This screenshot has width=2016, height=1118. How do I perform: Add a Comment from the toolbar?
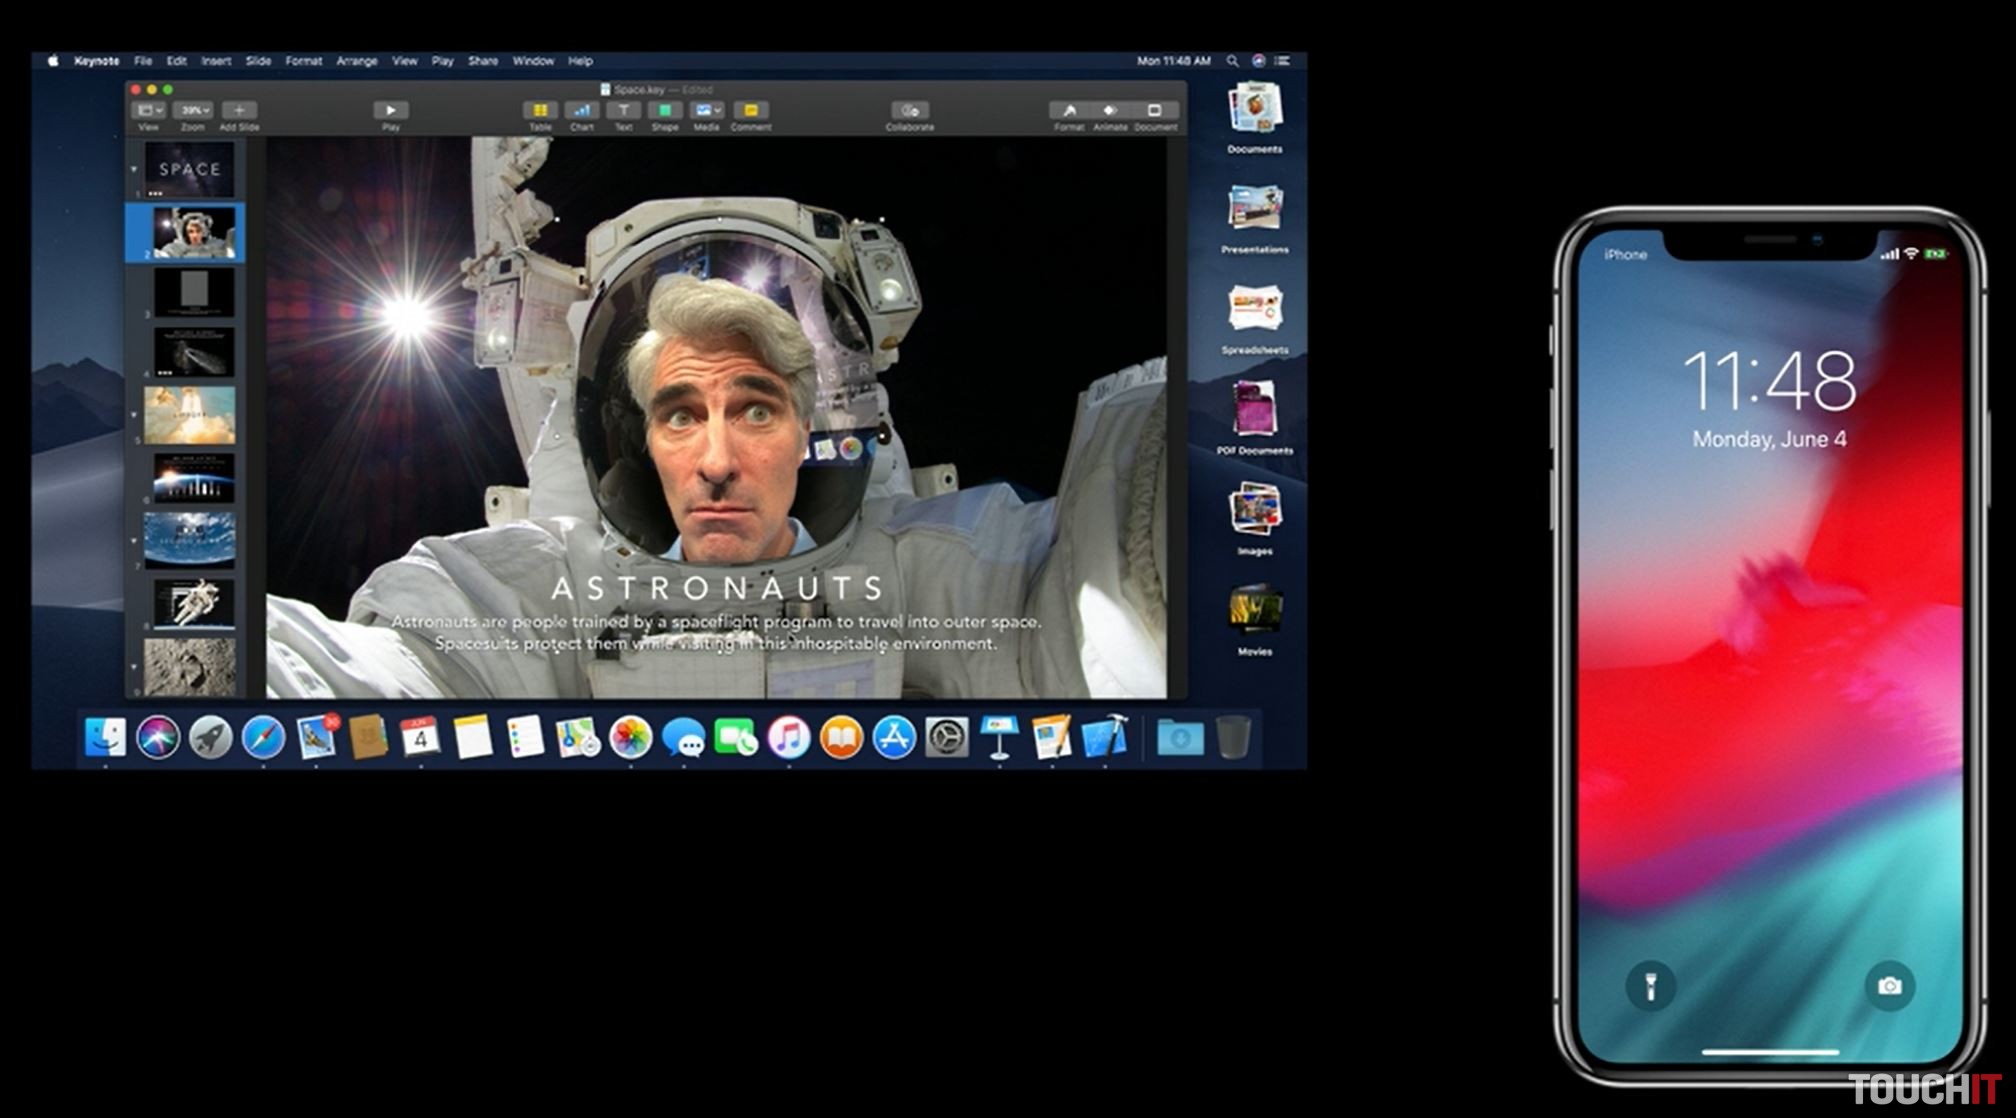click(750, 111)
